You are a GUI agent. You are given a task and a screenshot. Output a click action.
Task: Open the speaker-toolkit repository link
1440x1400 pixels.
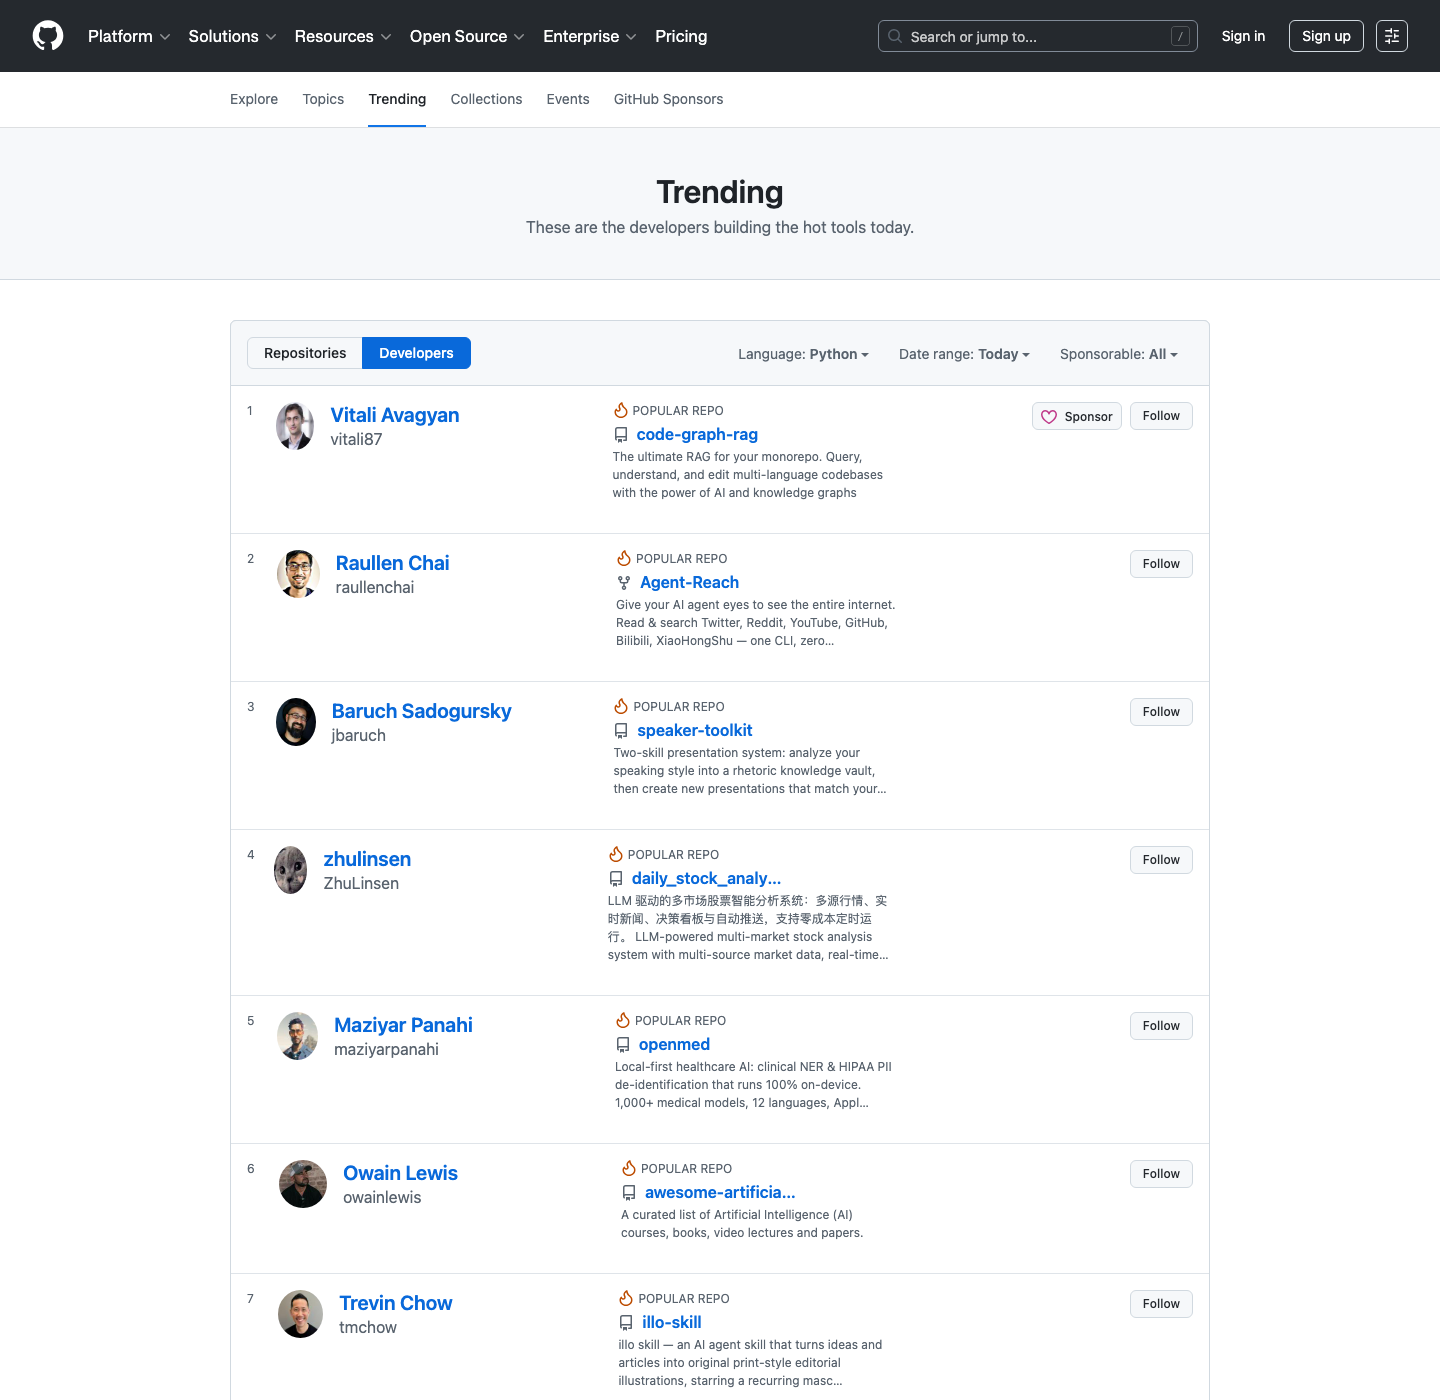pyautogui.click(x=695, y=731)
